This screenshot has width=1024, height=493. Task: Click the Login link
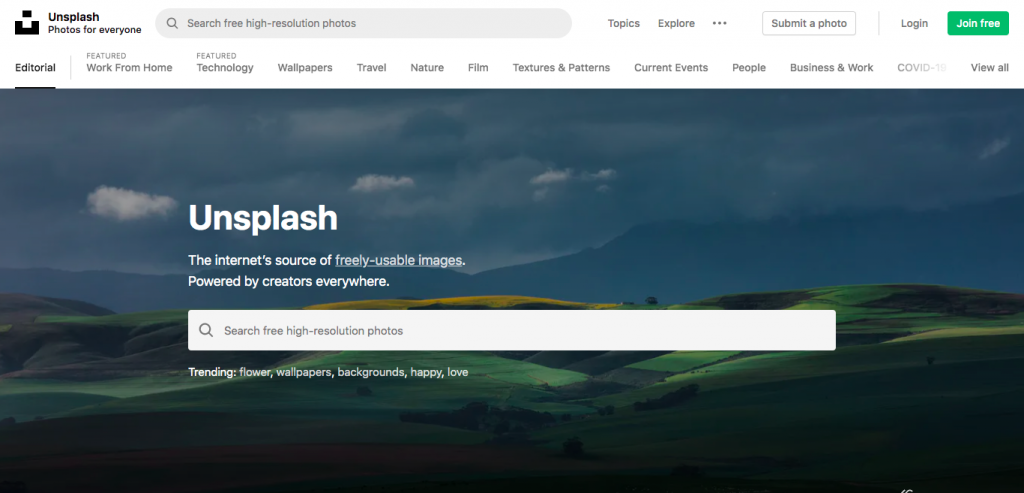click(x=914, y=24)
